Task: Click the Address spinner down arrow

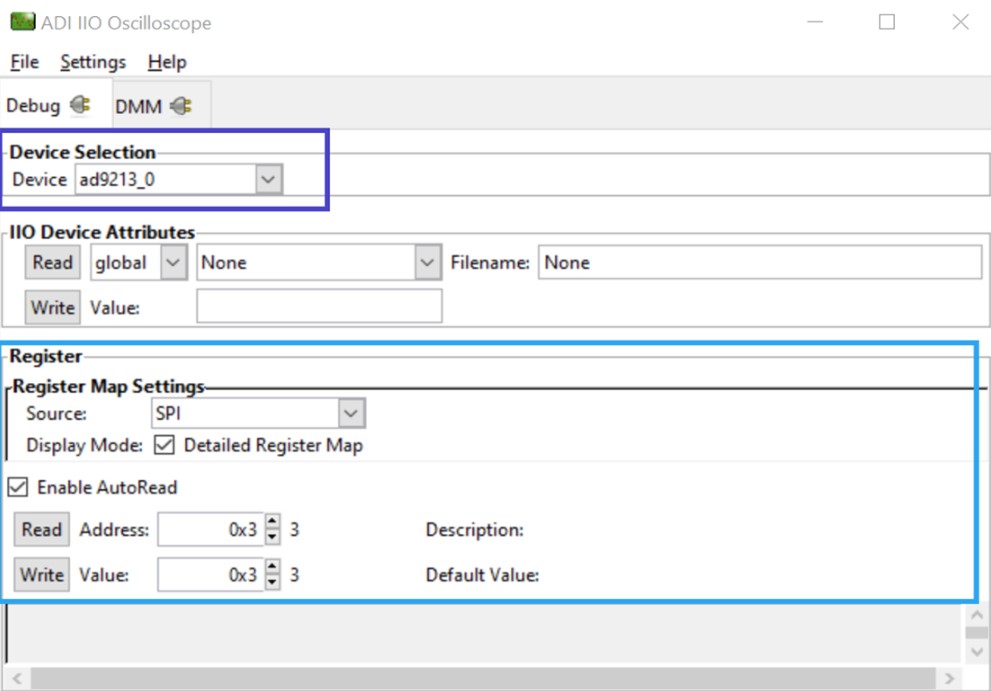Action: point(272,537)
